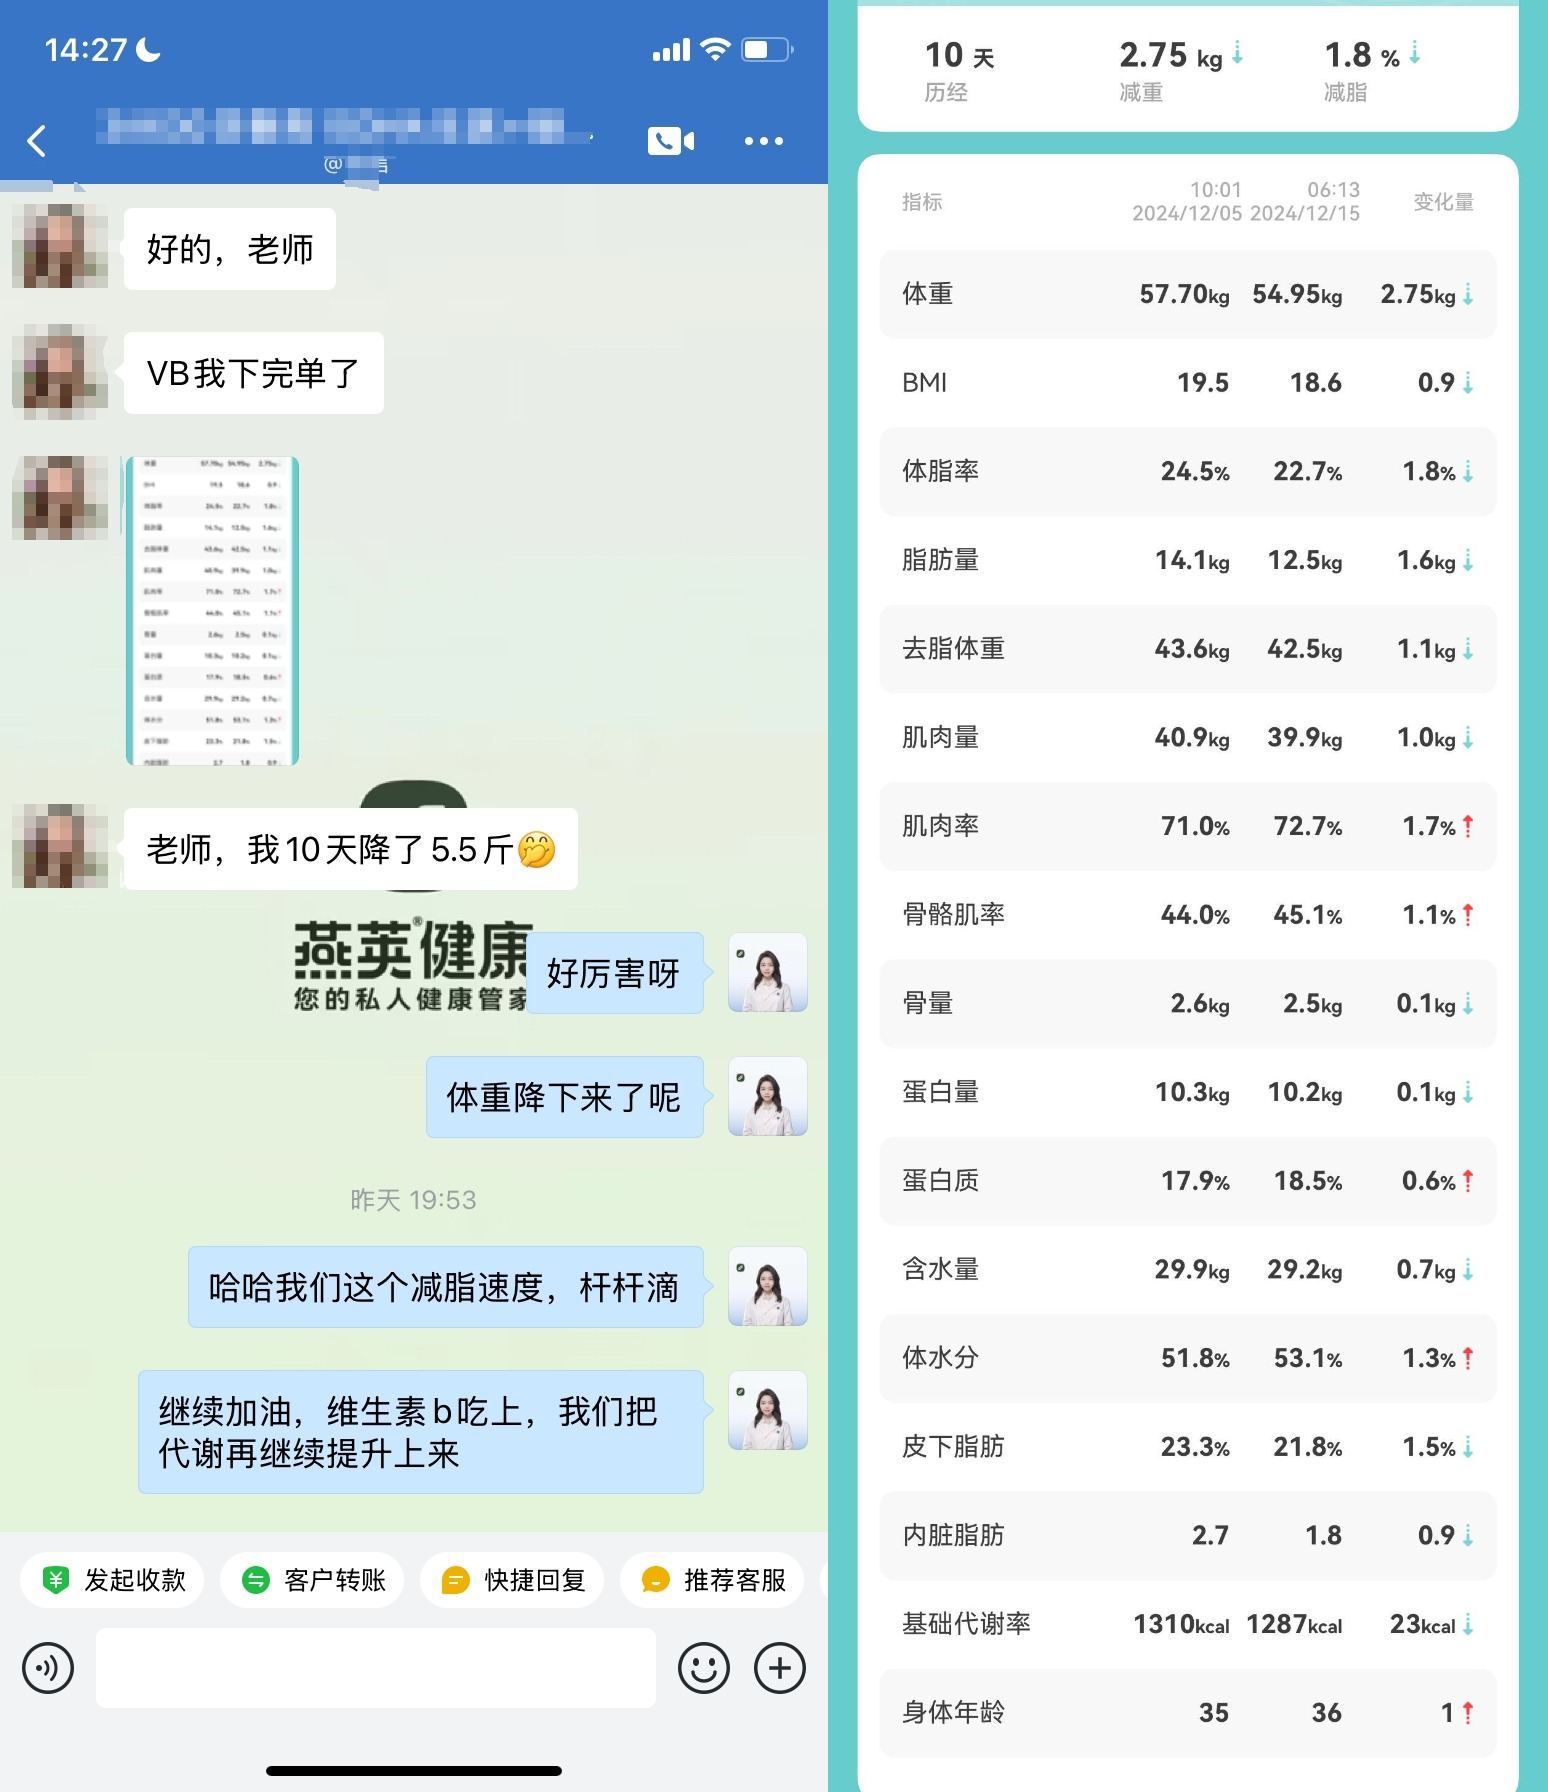Tap sender avatar beside VB我下完单了
The image size is (1548, 1792).
60,371
